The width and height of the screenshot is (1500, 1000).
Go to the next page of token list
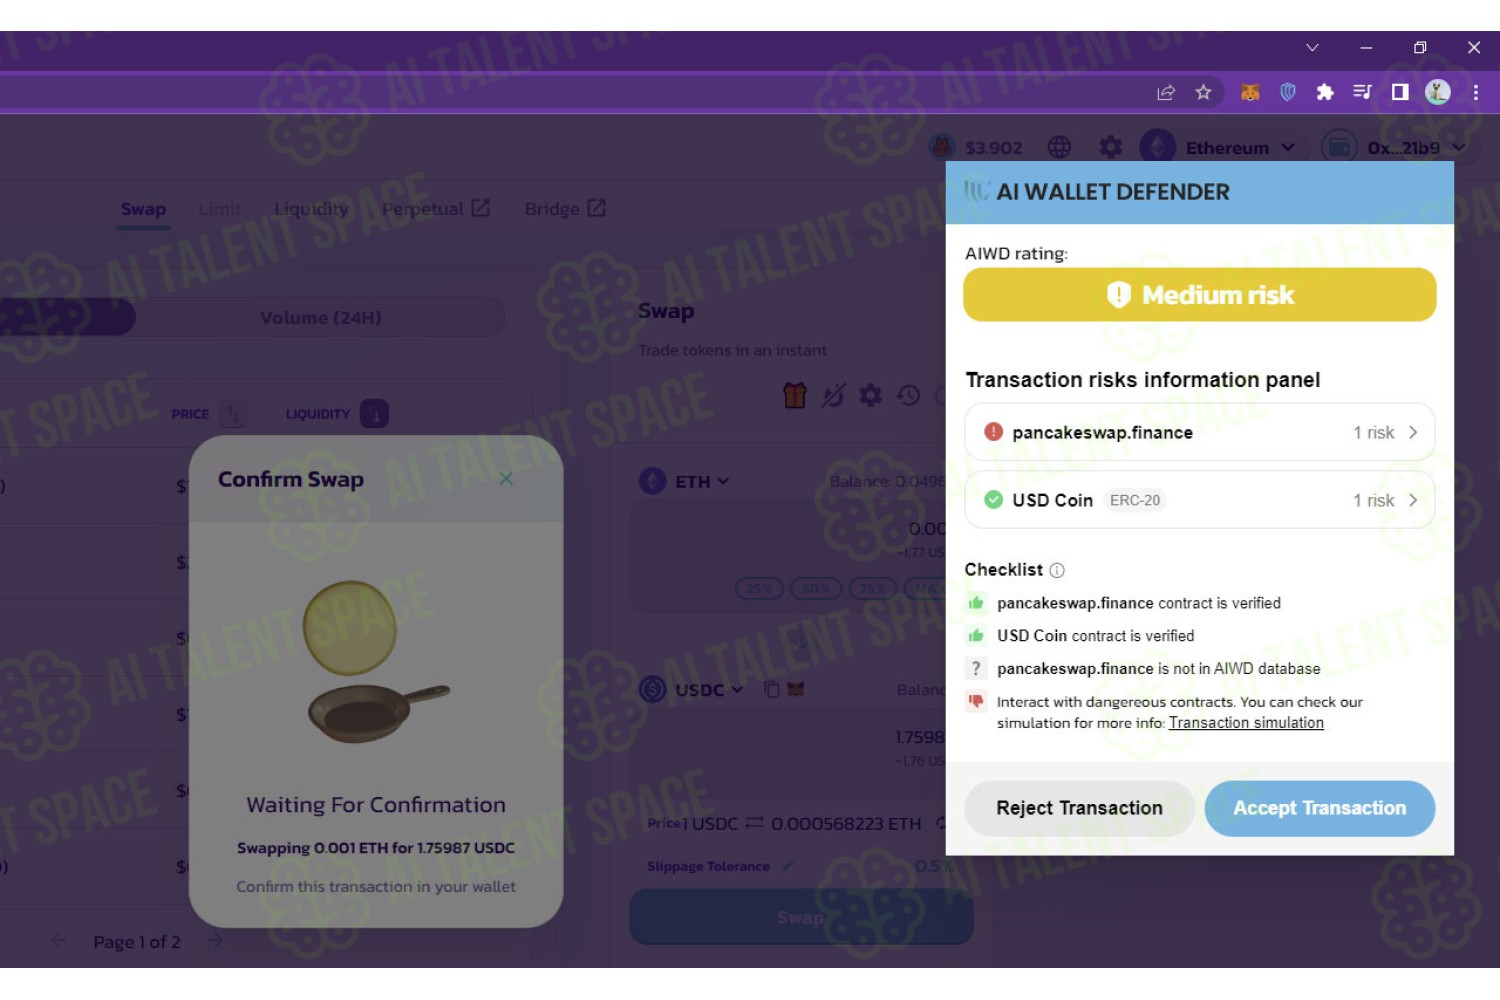[215, 940]
